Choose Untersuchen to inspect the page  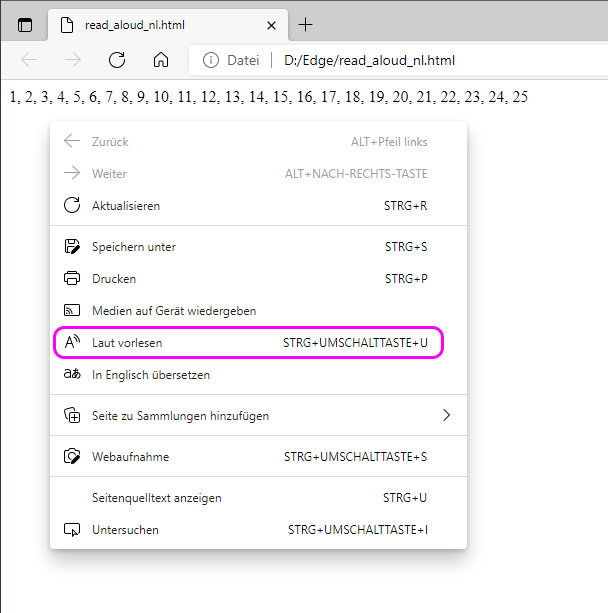(258, 530)
